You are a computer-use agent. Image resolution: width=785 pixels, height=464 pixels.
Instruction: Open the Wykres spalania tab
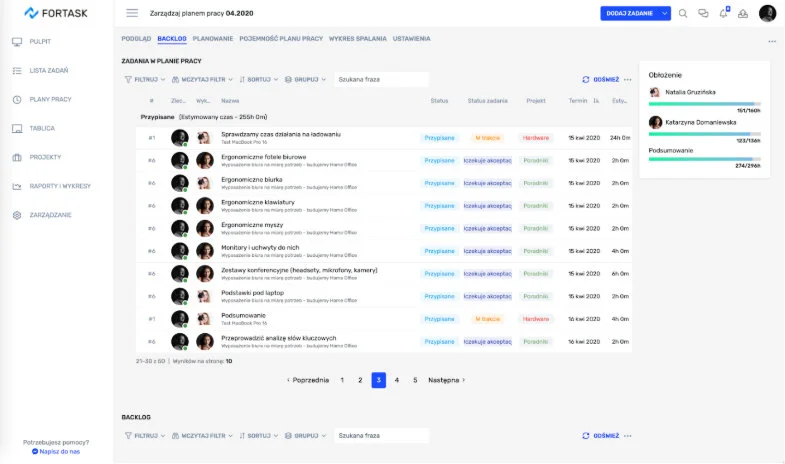(x=358, y=39)
